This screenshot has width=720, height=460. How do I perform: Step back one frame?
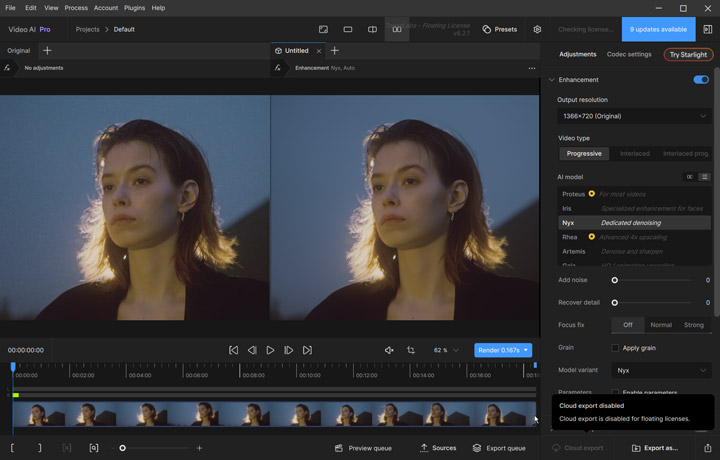point(252,350)
